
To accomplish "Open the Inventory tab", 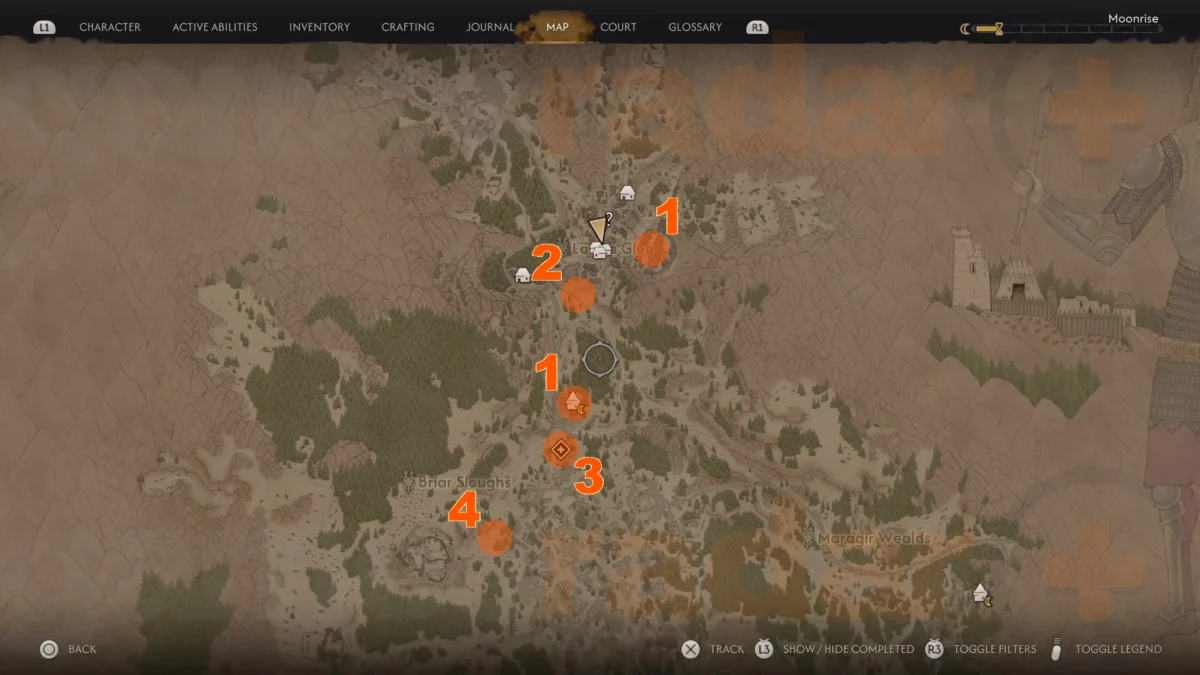I will [319, 27].
